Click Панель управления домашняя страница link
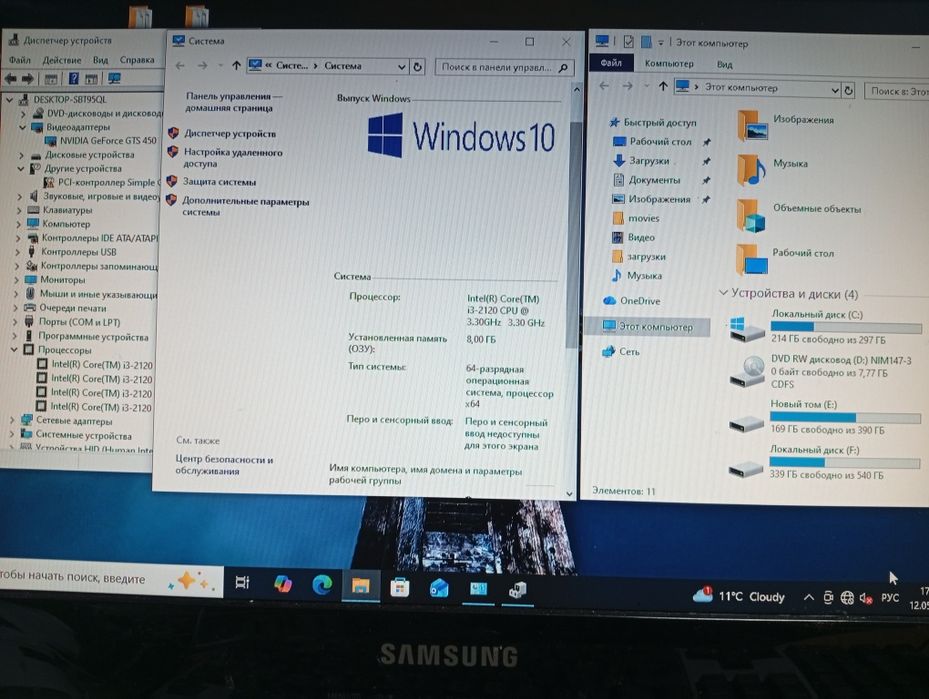The width and height of the screenshot is (929, 699). point(233,102)
